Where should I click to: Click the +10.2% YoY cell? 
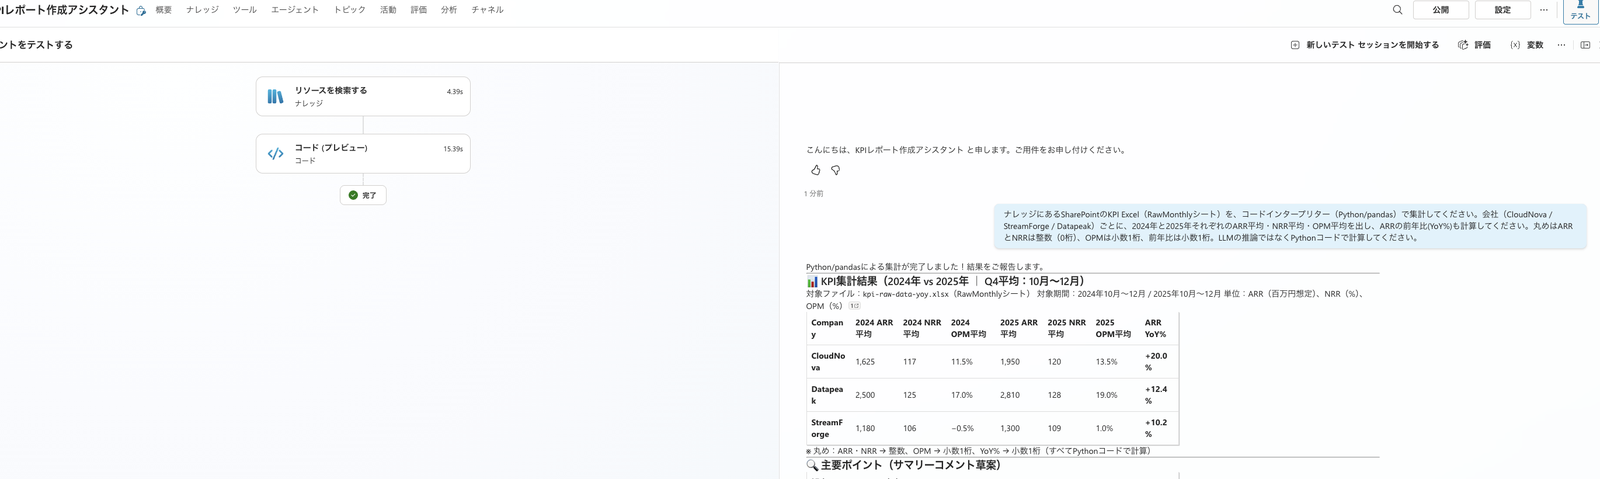tap(1156, 428)
